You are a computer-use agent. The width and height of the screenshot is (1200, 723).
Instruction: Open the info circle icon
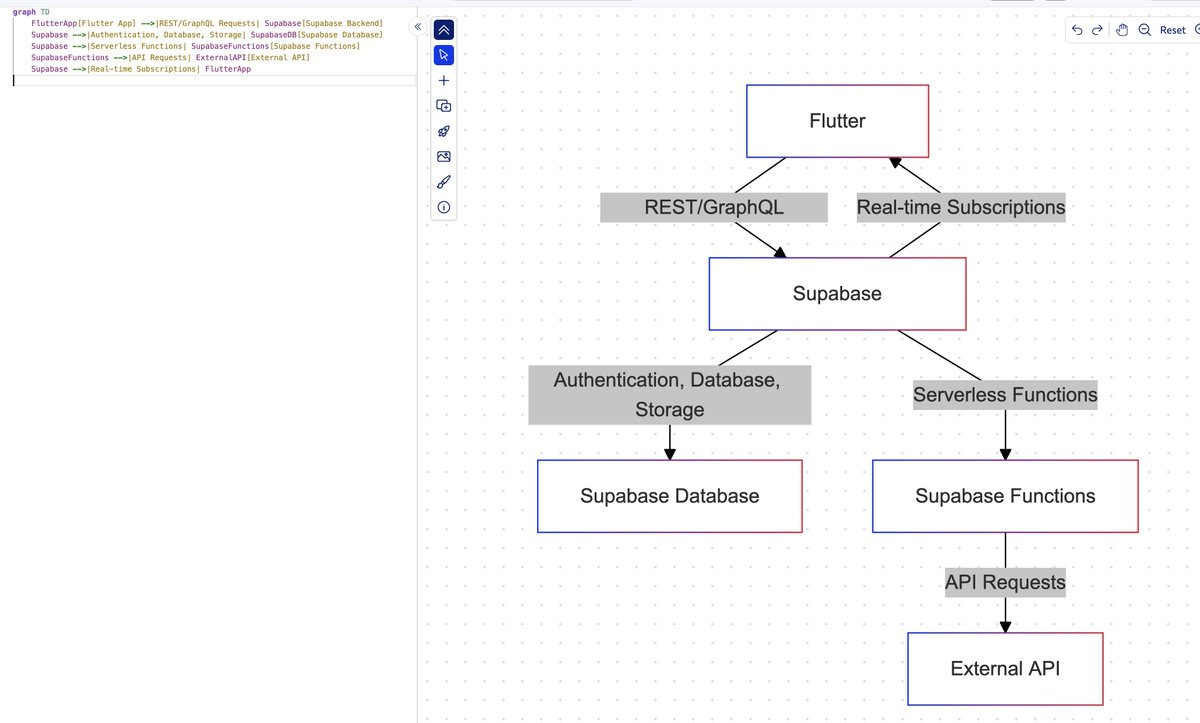click(444, 207)
